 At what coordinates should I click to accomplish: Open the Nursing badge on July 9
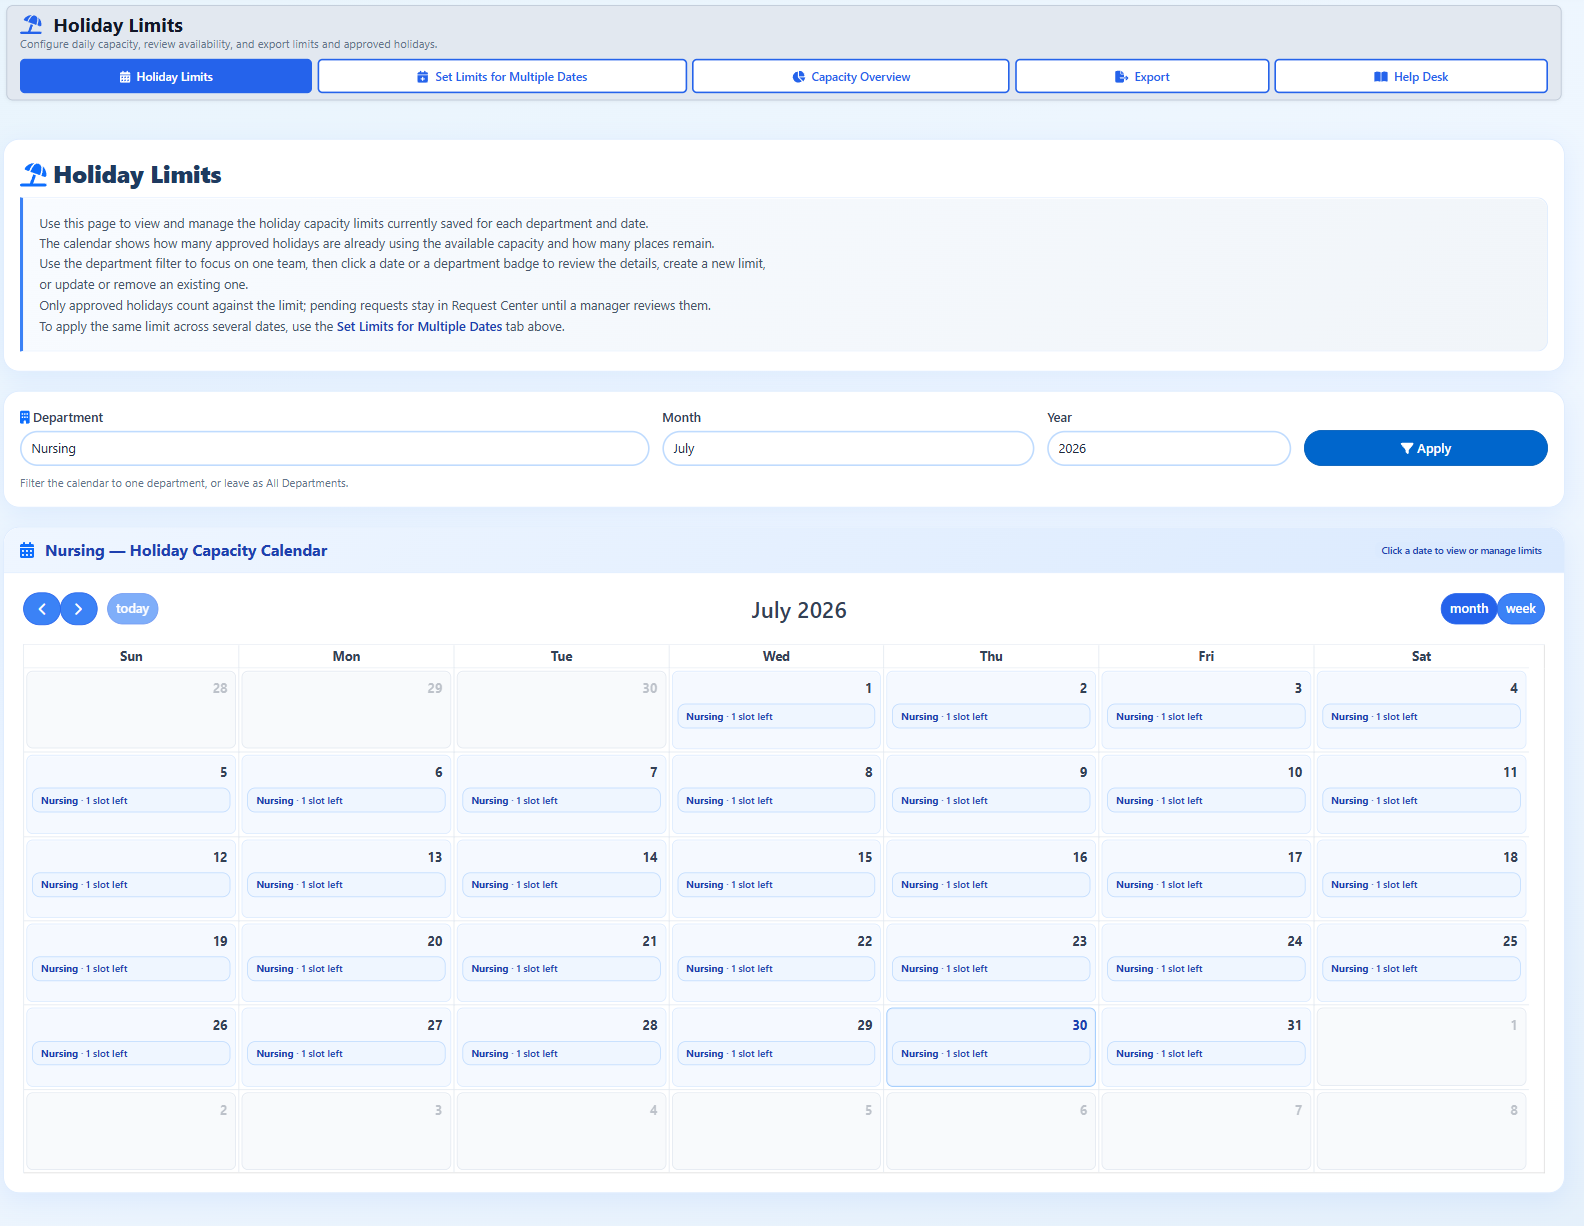pos(991,801)
